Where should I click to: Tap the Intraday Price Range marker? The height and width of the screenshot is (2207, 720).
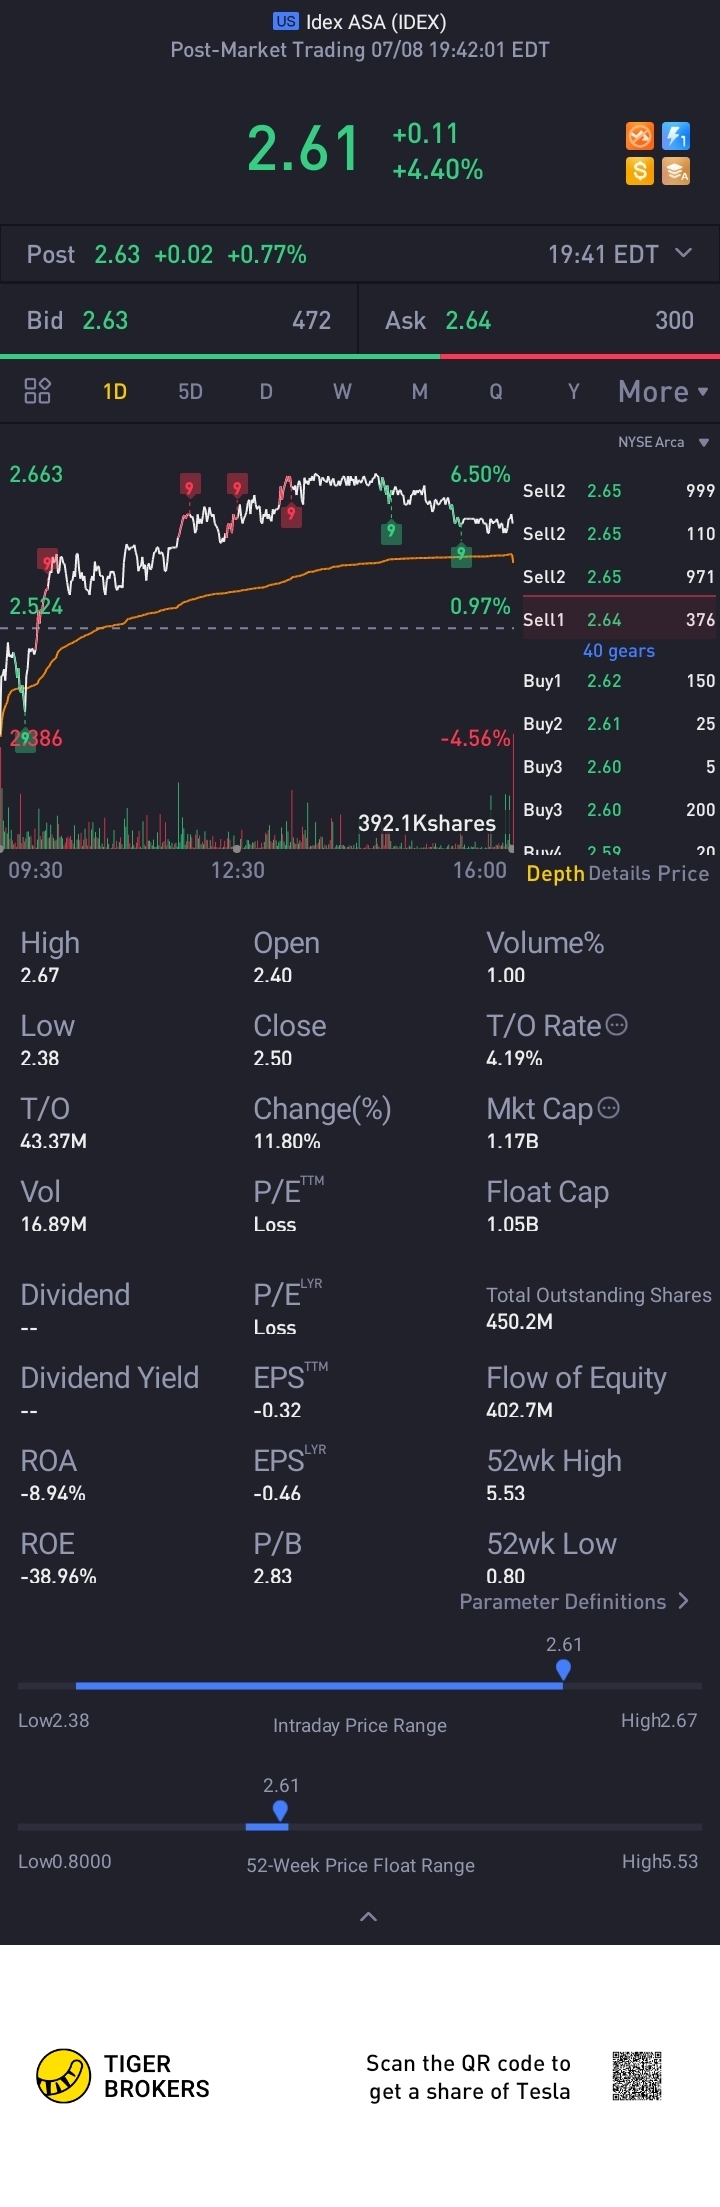563,1669
